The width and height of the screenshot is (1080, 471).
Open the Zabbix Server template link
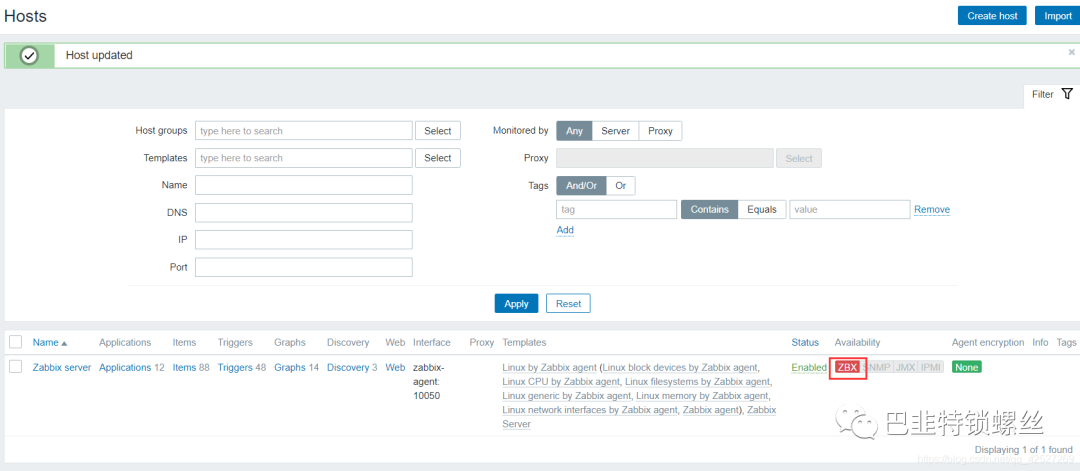point(639,417)
